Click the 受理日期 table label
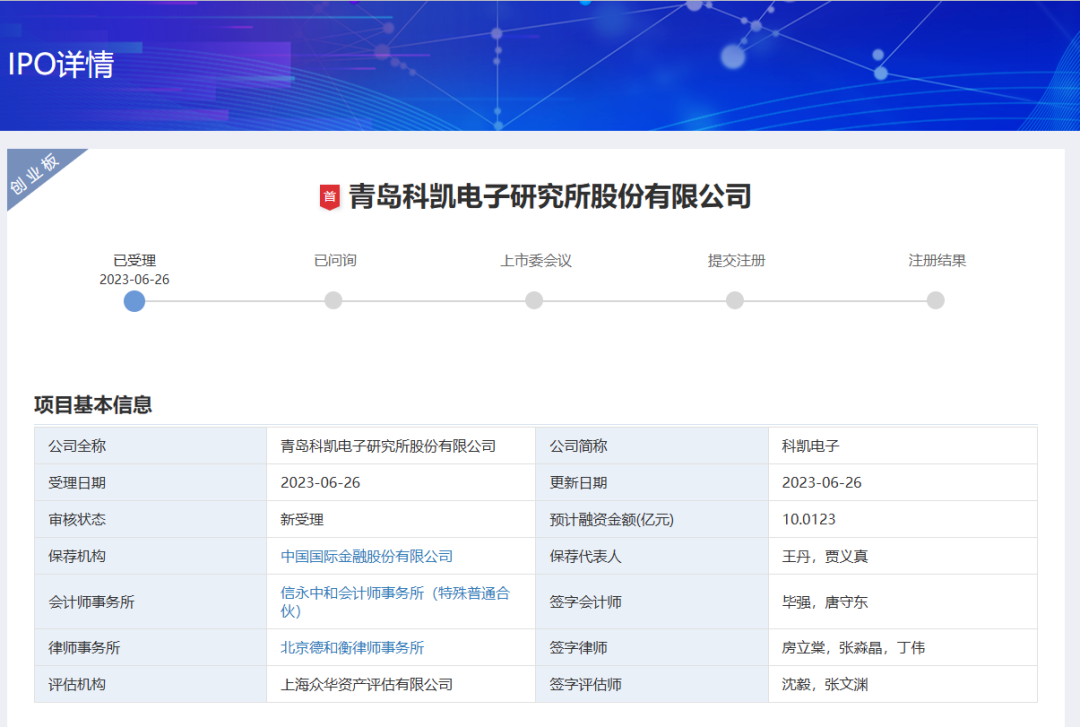This screenshot has width=1080, height=727. pos(77,482)
